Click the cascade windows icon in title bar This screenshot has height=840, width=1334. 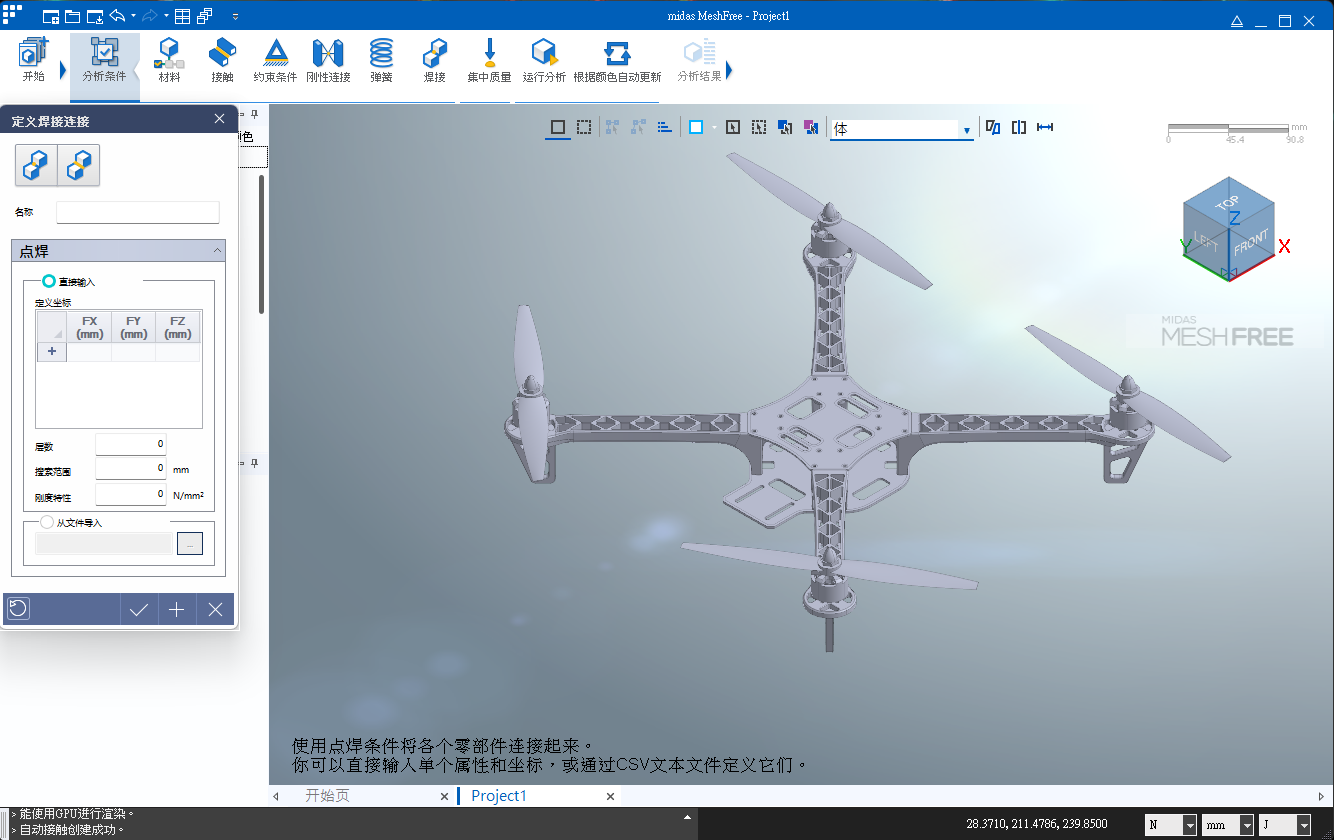(x=204, y=17)
